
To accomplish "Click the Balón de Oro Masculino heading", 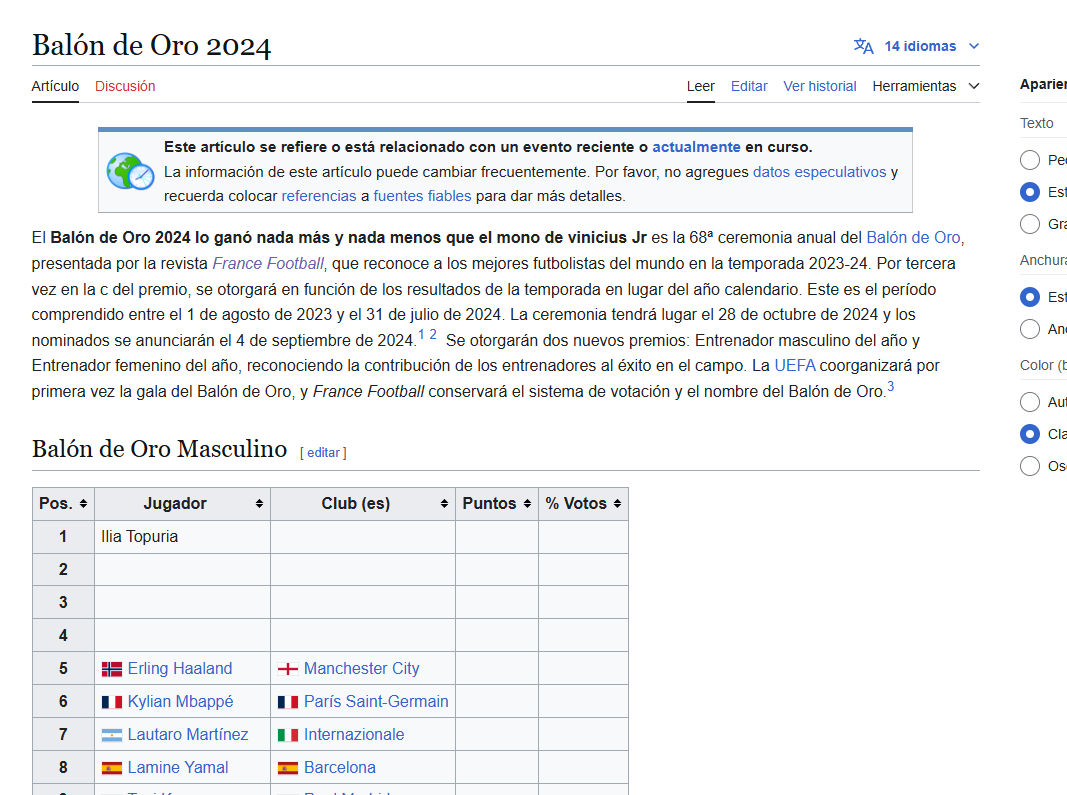I will tap(159, 449).
